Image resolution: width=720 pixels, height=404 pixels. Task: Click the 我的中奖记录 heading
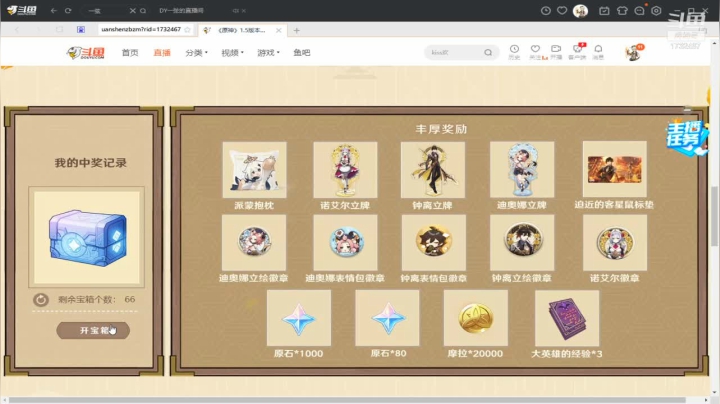pyautogui.click(x=90, y=163)
